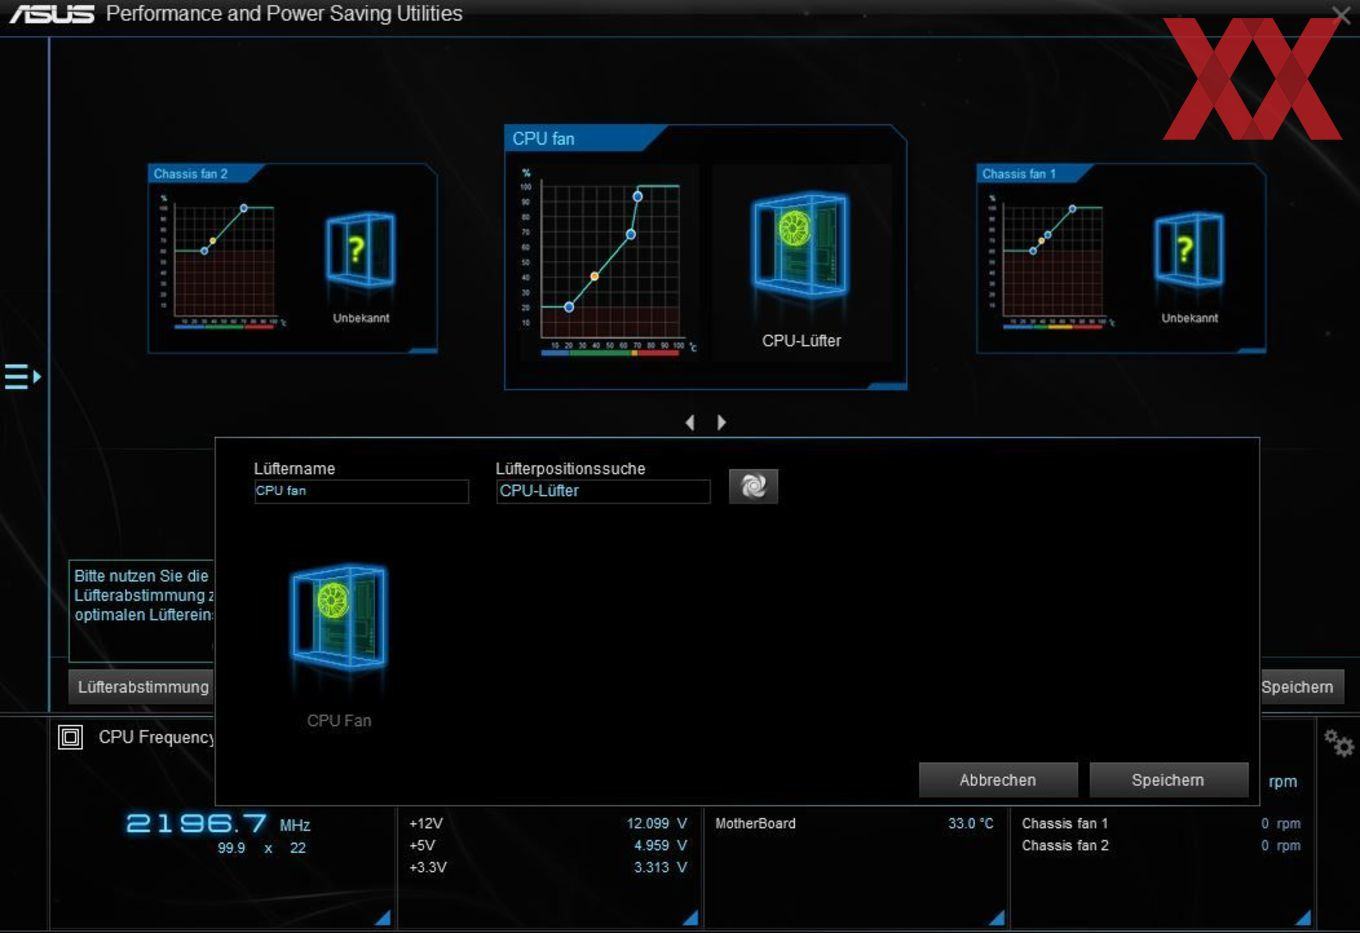Click the CPU-Lüfter case image in the CPU fan card
The height and width of the screenshot is (933, 1360).
[800, 247]
